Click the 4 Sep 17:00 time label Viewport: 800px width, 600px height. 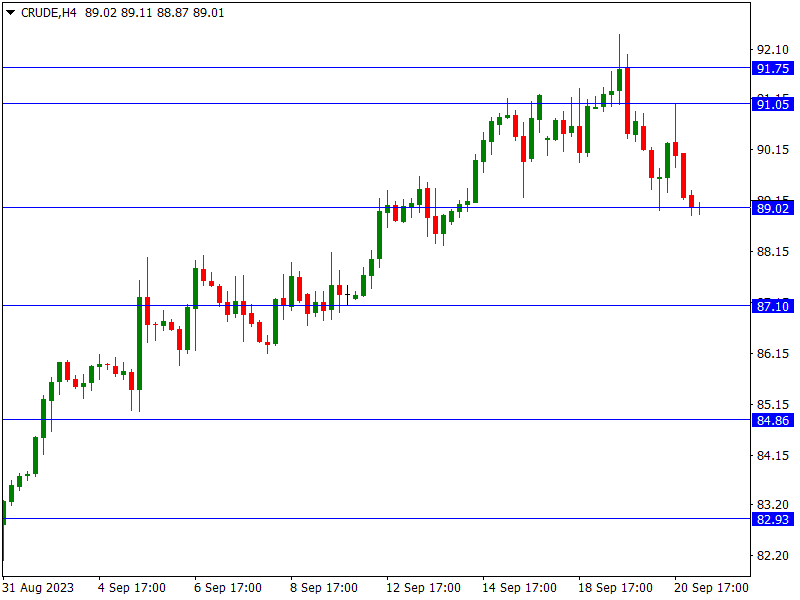132,588
